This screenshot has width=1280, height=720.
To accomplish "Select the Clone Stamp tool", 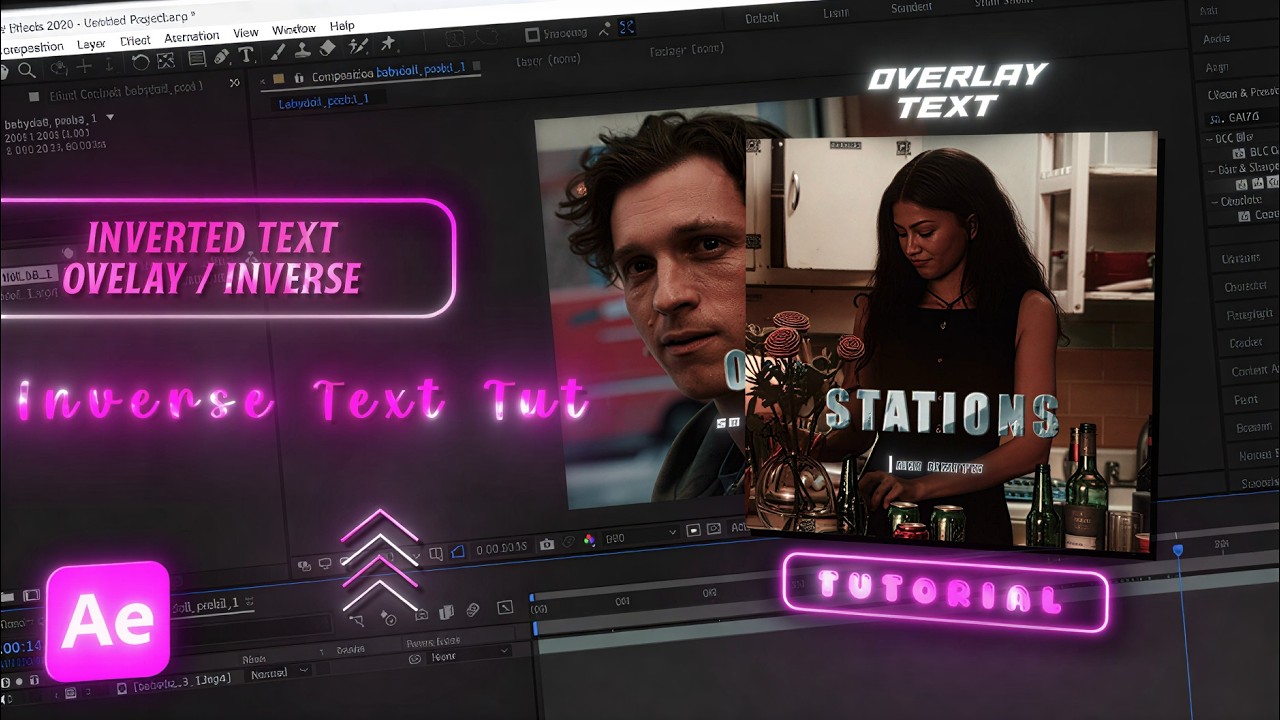I will point(304,49).
